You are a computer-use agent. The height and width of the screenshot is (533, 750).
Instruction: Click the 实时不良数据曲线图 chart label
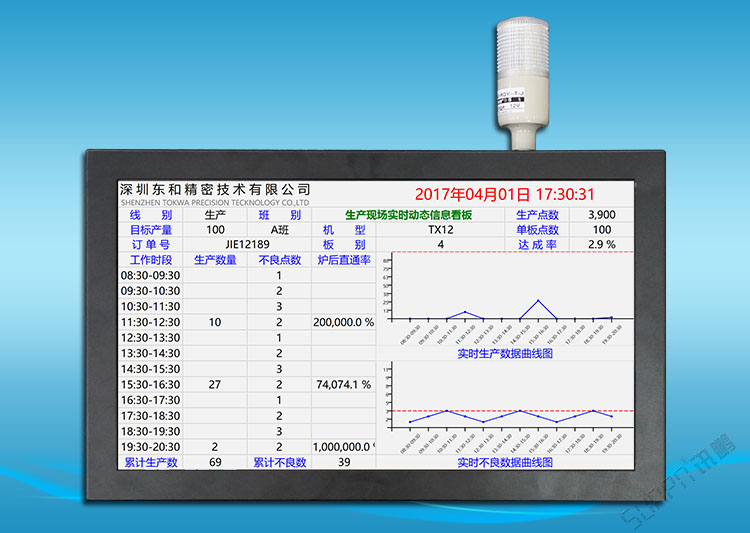click(505, 463)
